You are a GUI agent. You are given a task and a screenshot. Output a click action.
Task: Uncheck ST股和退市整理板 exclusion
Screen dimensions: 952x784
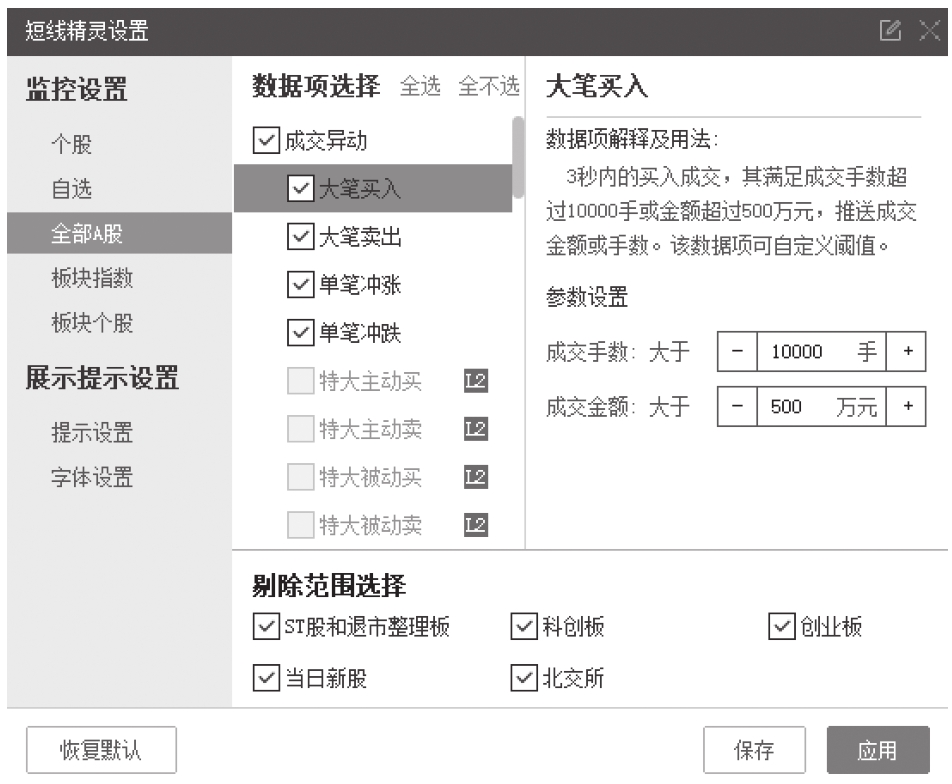pos(266,627)
